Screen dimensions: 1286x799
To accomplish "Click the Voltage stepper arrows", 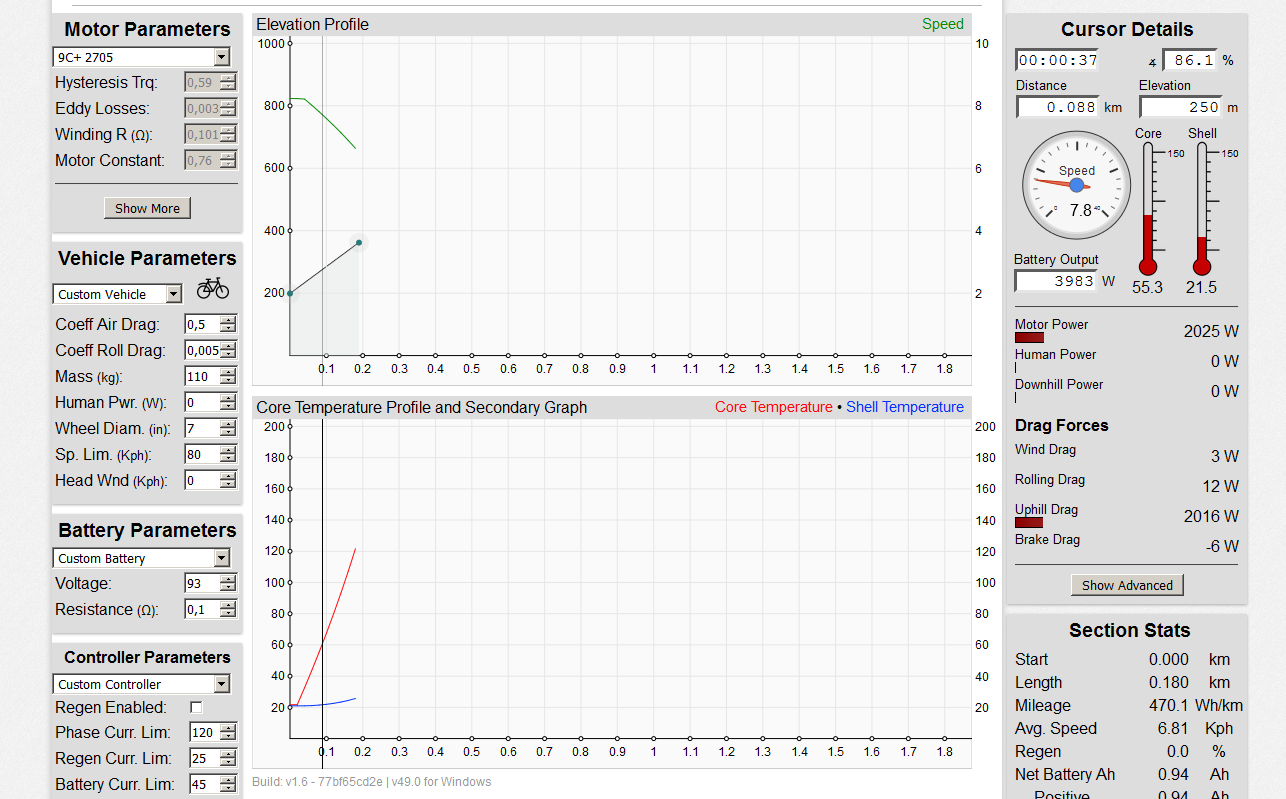I will click(228, 584).
